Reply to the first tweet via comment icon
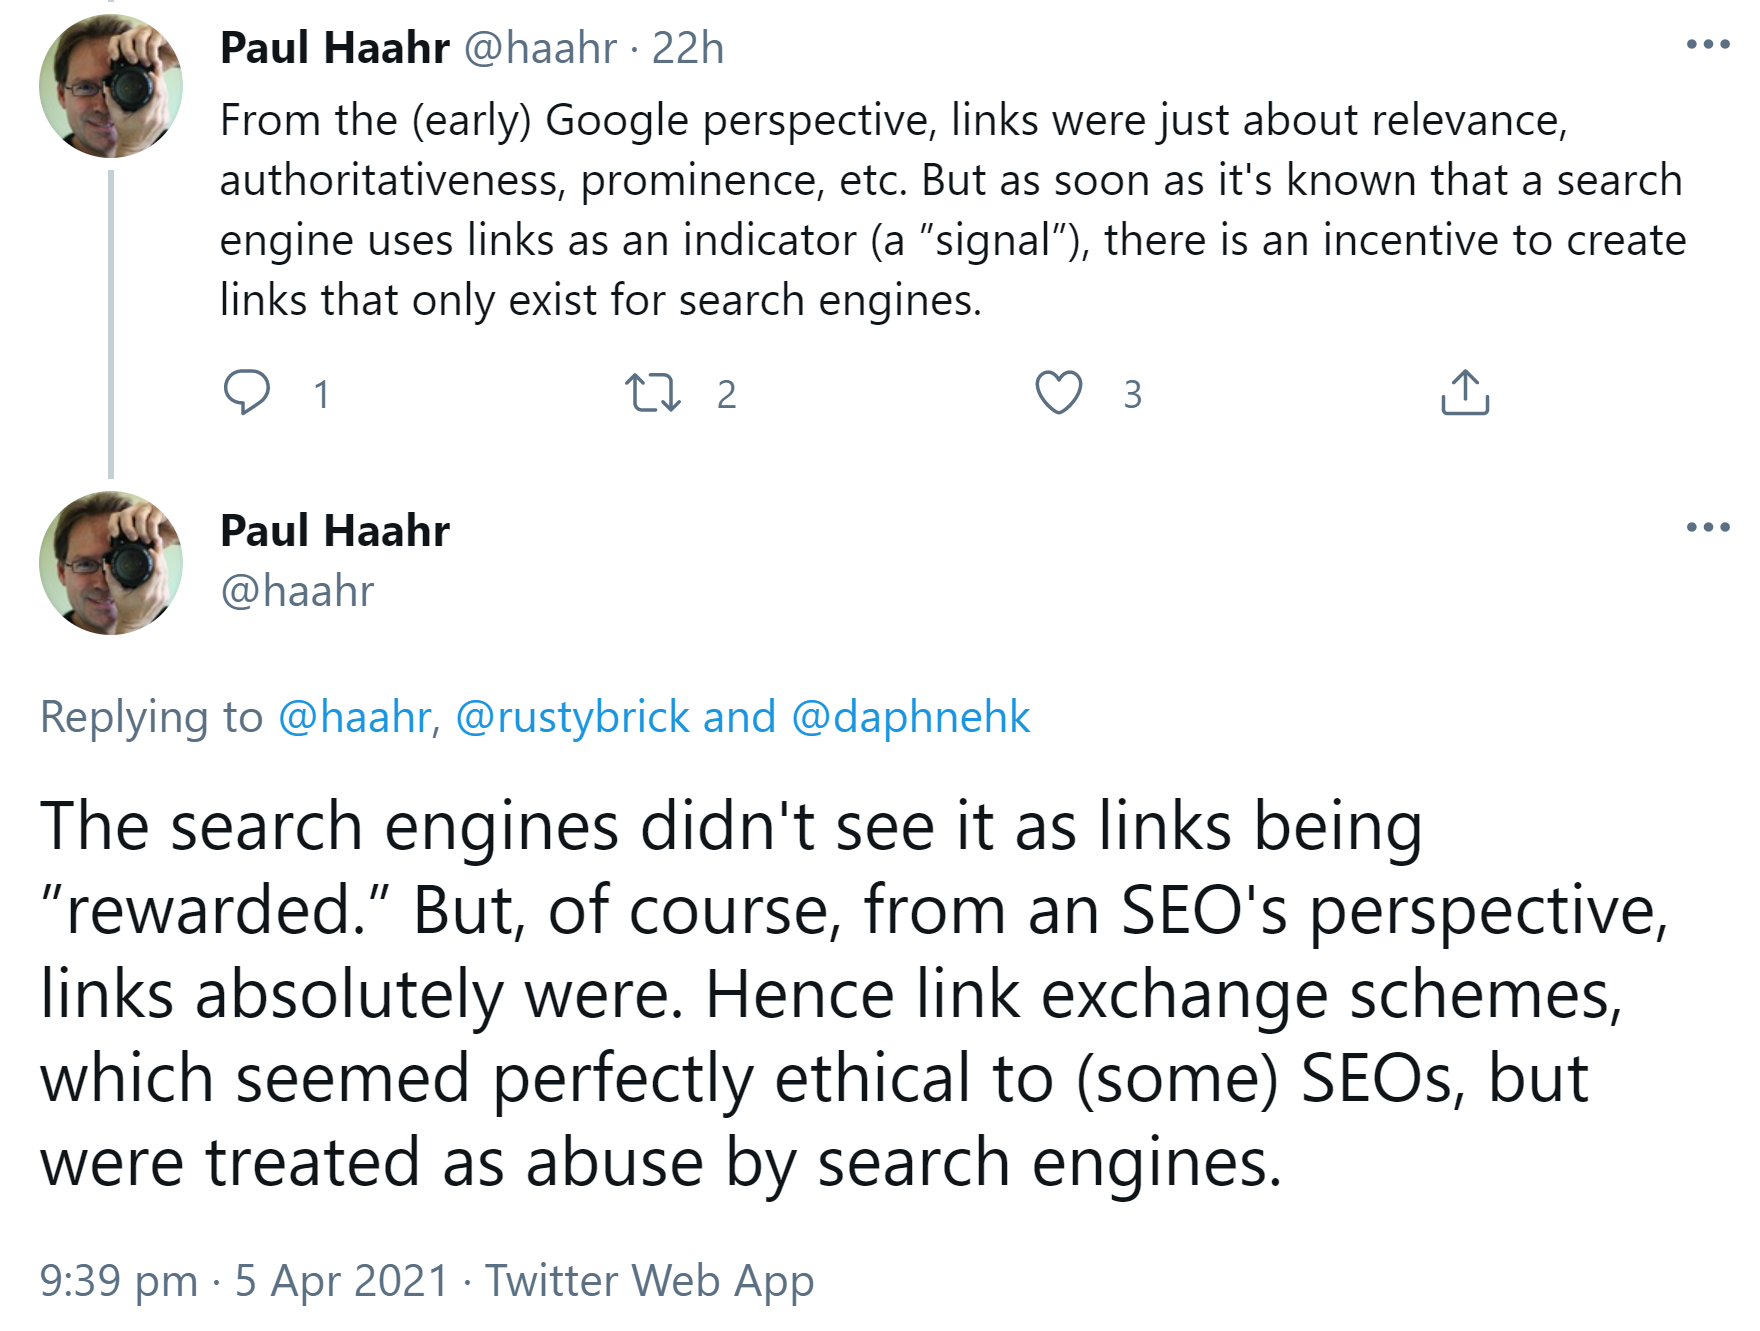This screenshot has height=1331, width=1760. [x=246, y=392]
